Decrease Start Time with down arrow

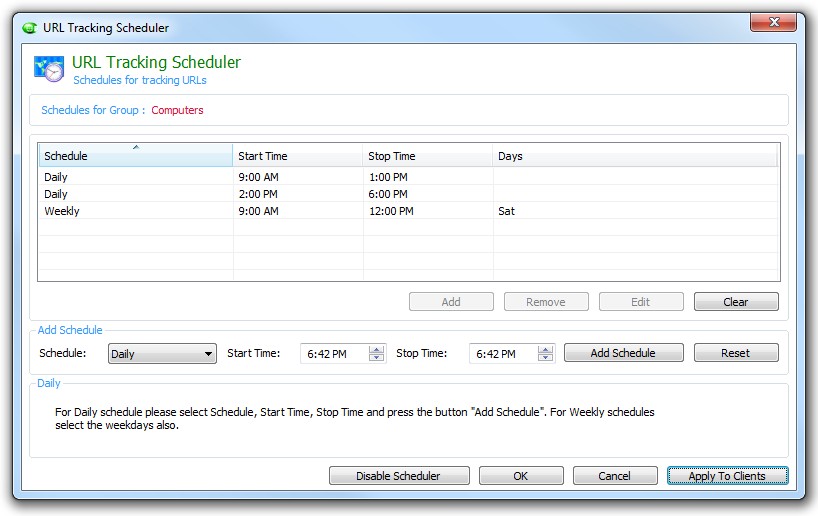376,358
